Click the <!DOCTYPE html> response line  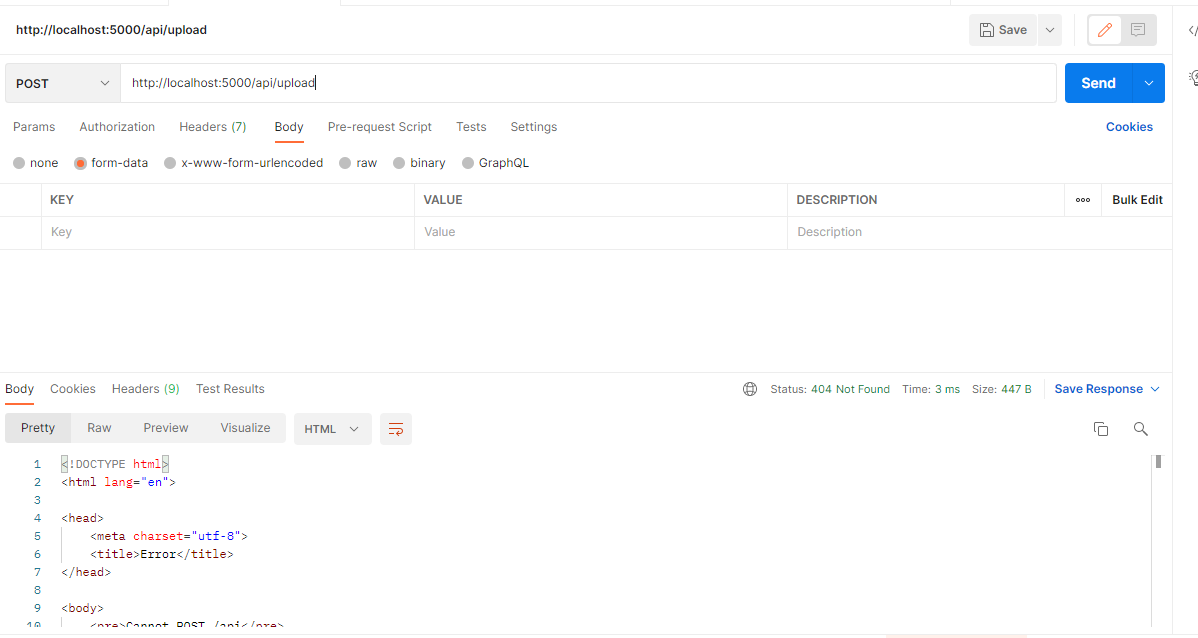(x=115, y=464)
